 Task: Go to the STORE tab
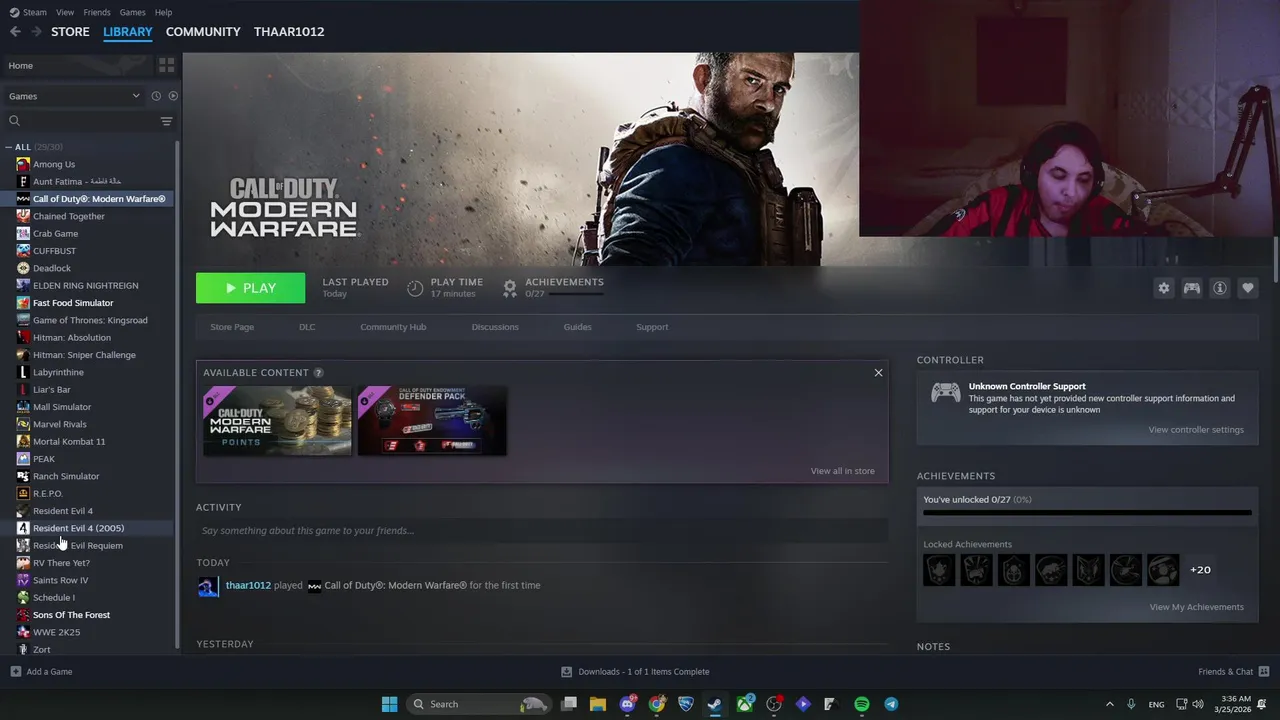tap(70, 32)
